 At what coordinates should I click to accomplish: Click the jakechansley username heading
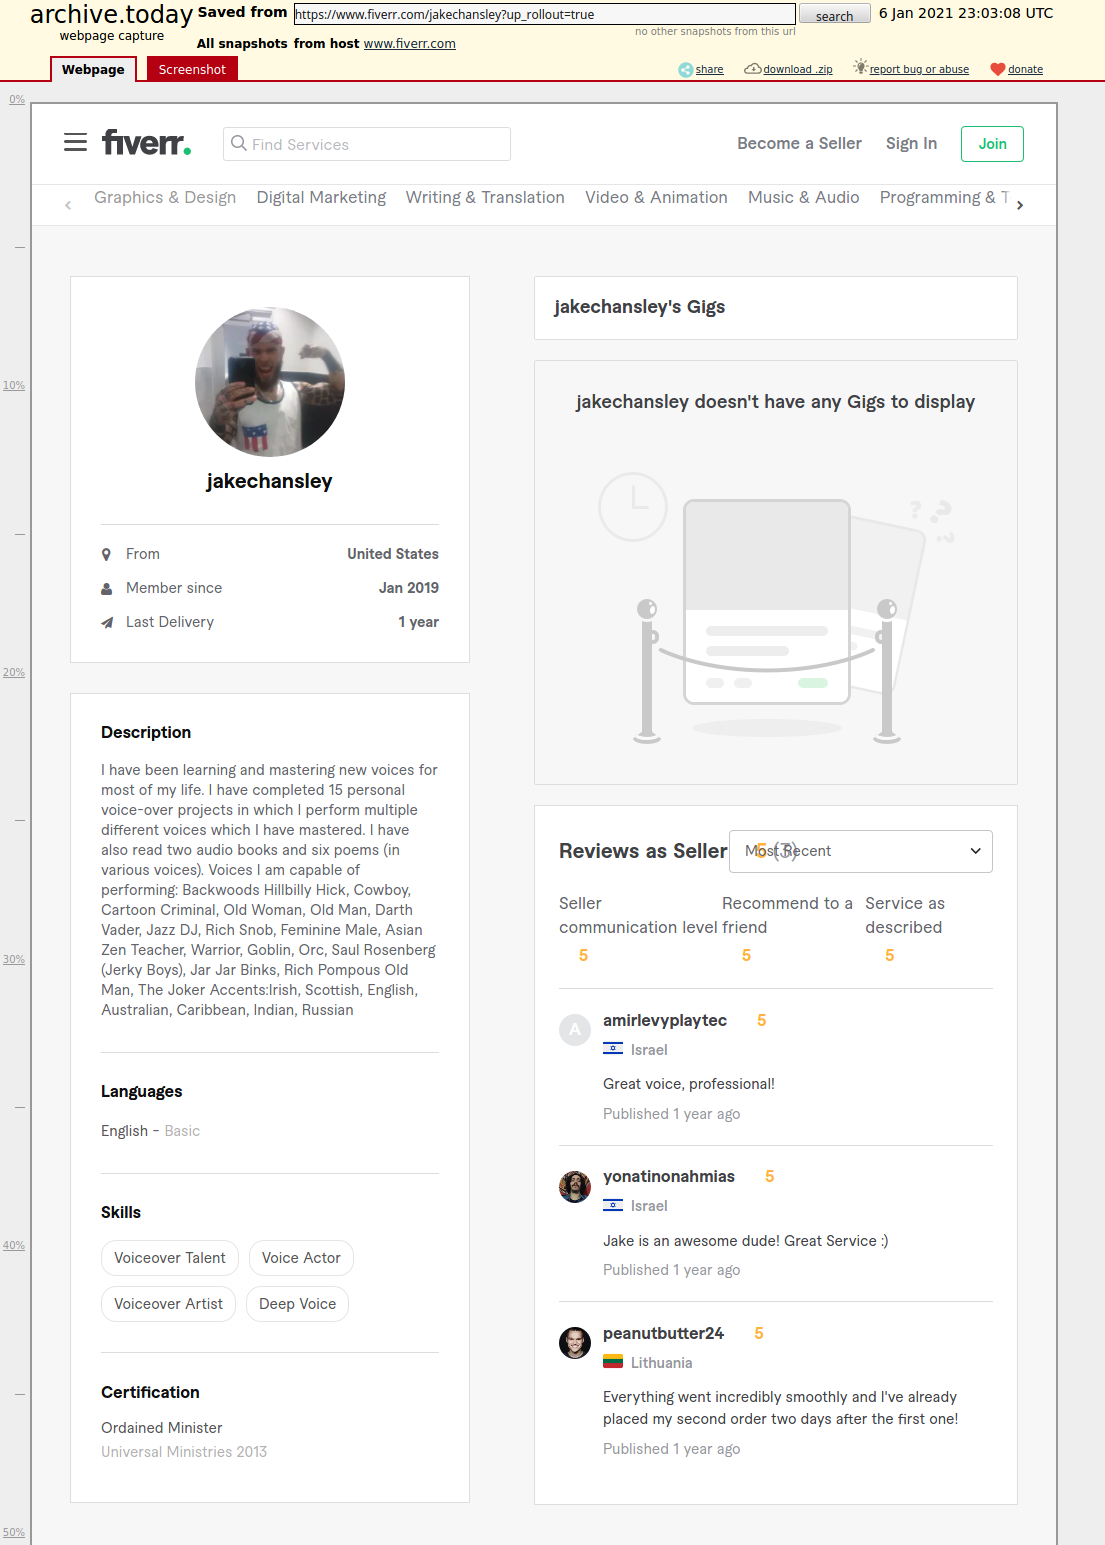[x=269, y=481]
